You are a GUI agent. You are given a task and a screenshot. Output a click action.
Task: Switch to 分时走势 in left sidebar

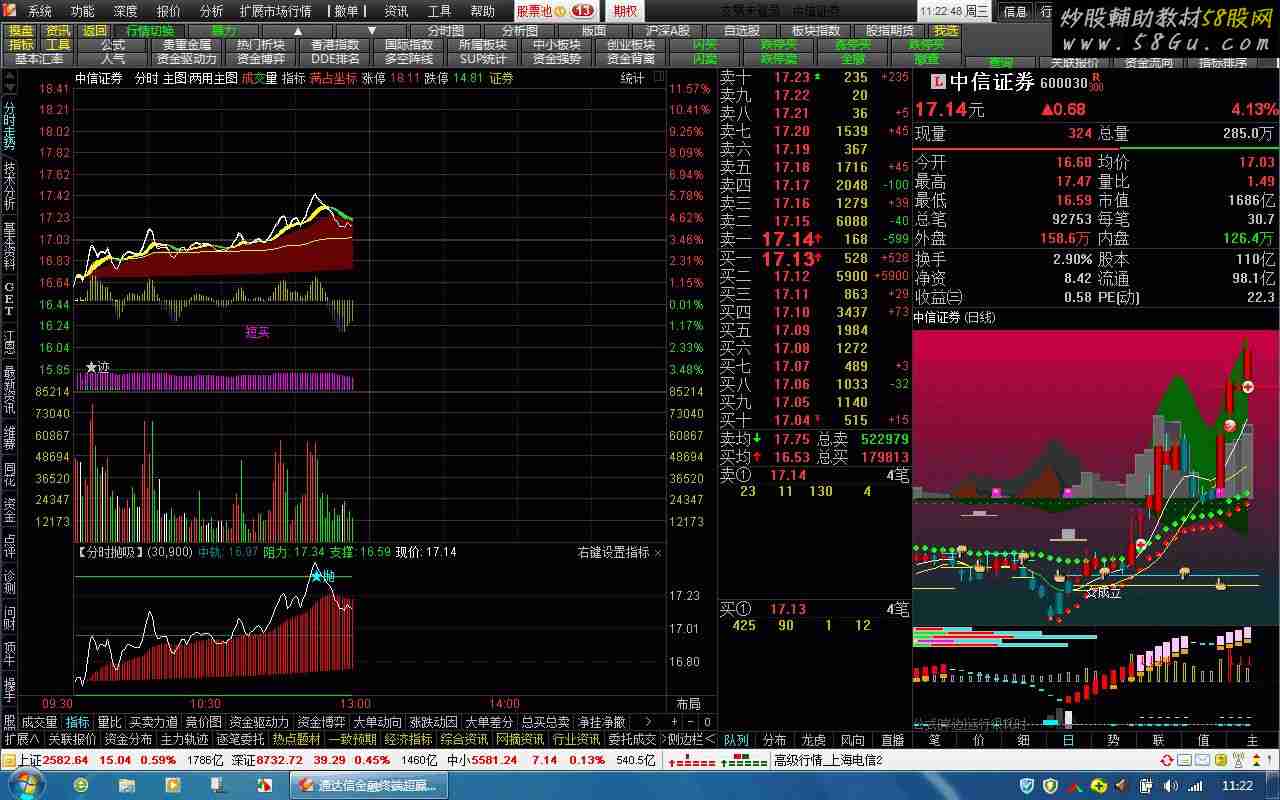(x=9, y=124)
